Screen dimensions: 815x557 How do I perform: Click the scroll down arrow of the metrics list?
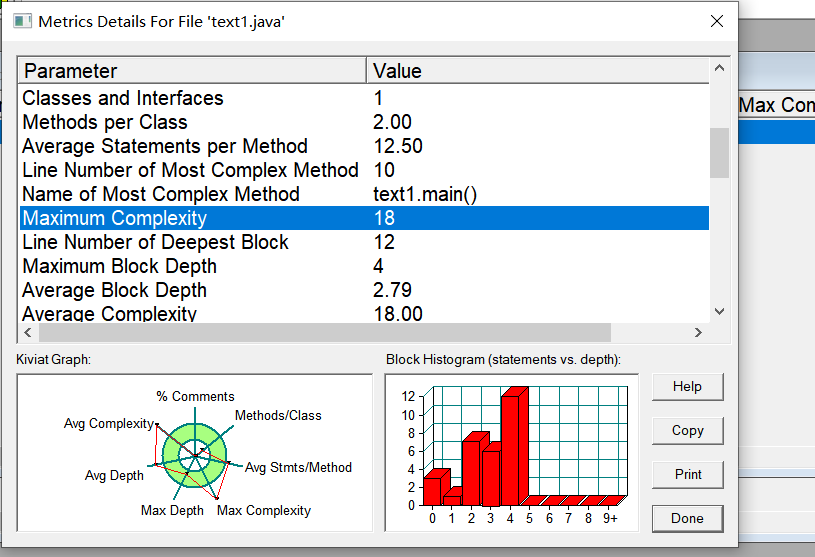tap(719, 311)
